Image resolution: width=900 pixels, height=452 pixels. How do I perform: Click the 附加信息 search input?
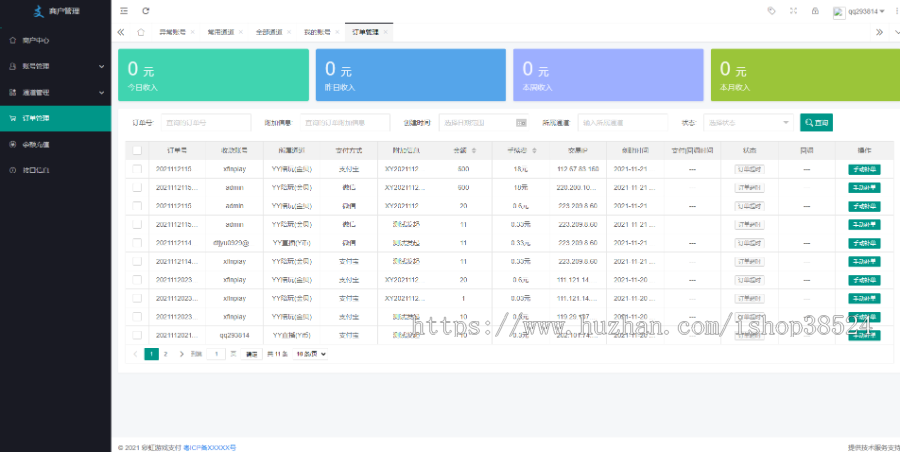coord(345,122)
